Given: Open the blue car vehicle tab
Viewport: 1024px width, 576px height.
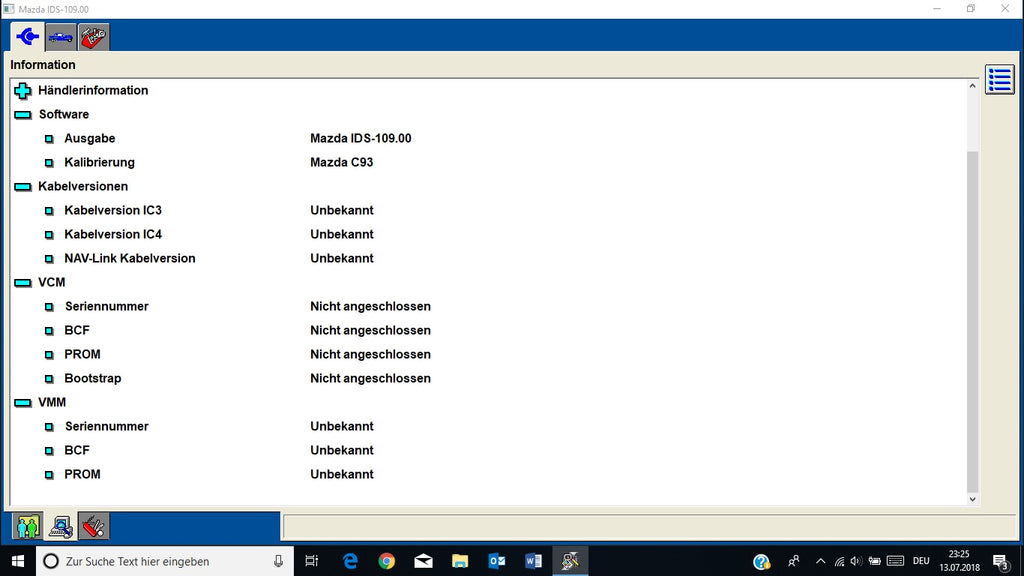Looking at the screenshot, I should [60, 37].
